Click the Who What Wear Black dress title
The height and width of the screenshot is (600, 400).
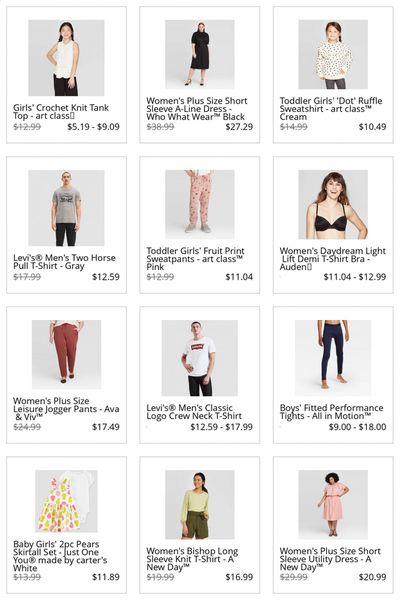pyautogui.click(x=196, y=109)
